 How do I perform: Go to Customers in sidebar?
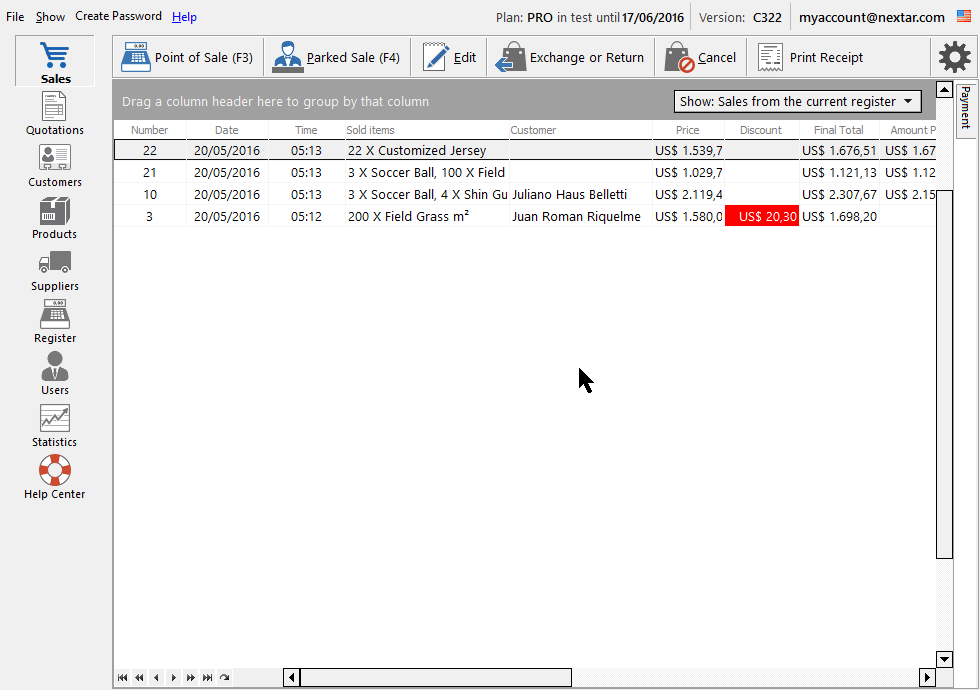tap(55, 165)
